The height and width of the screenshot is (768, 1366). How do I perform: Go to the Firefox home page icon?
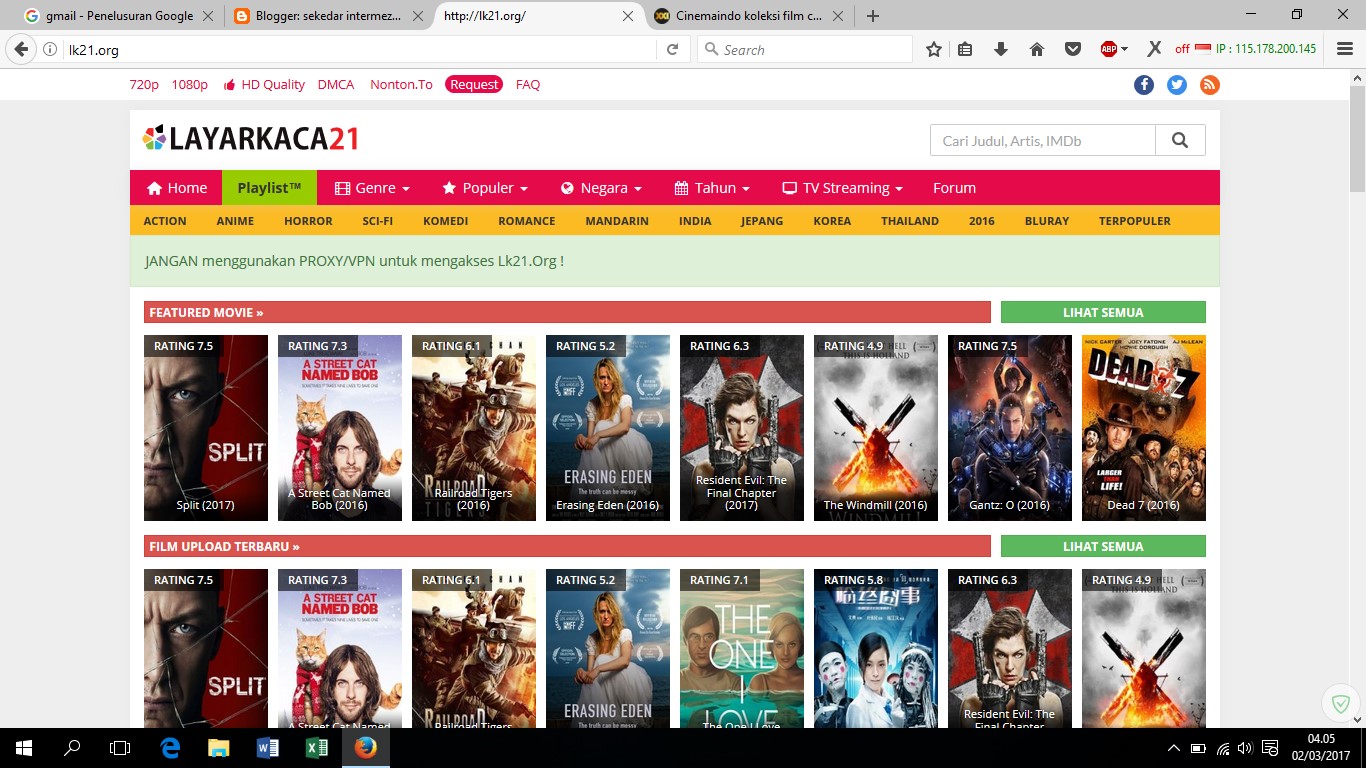(1037, 49)
